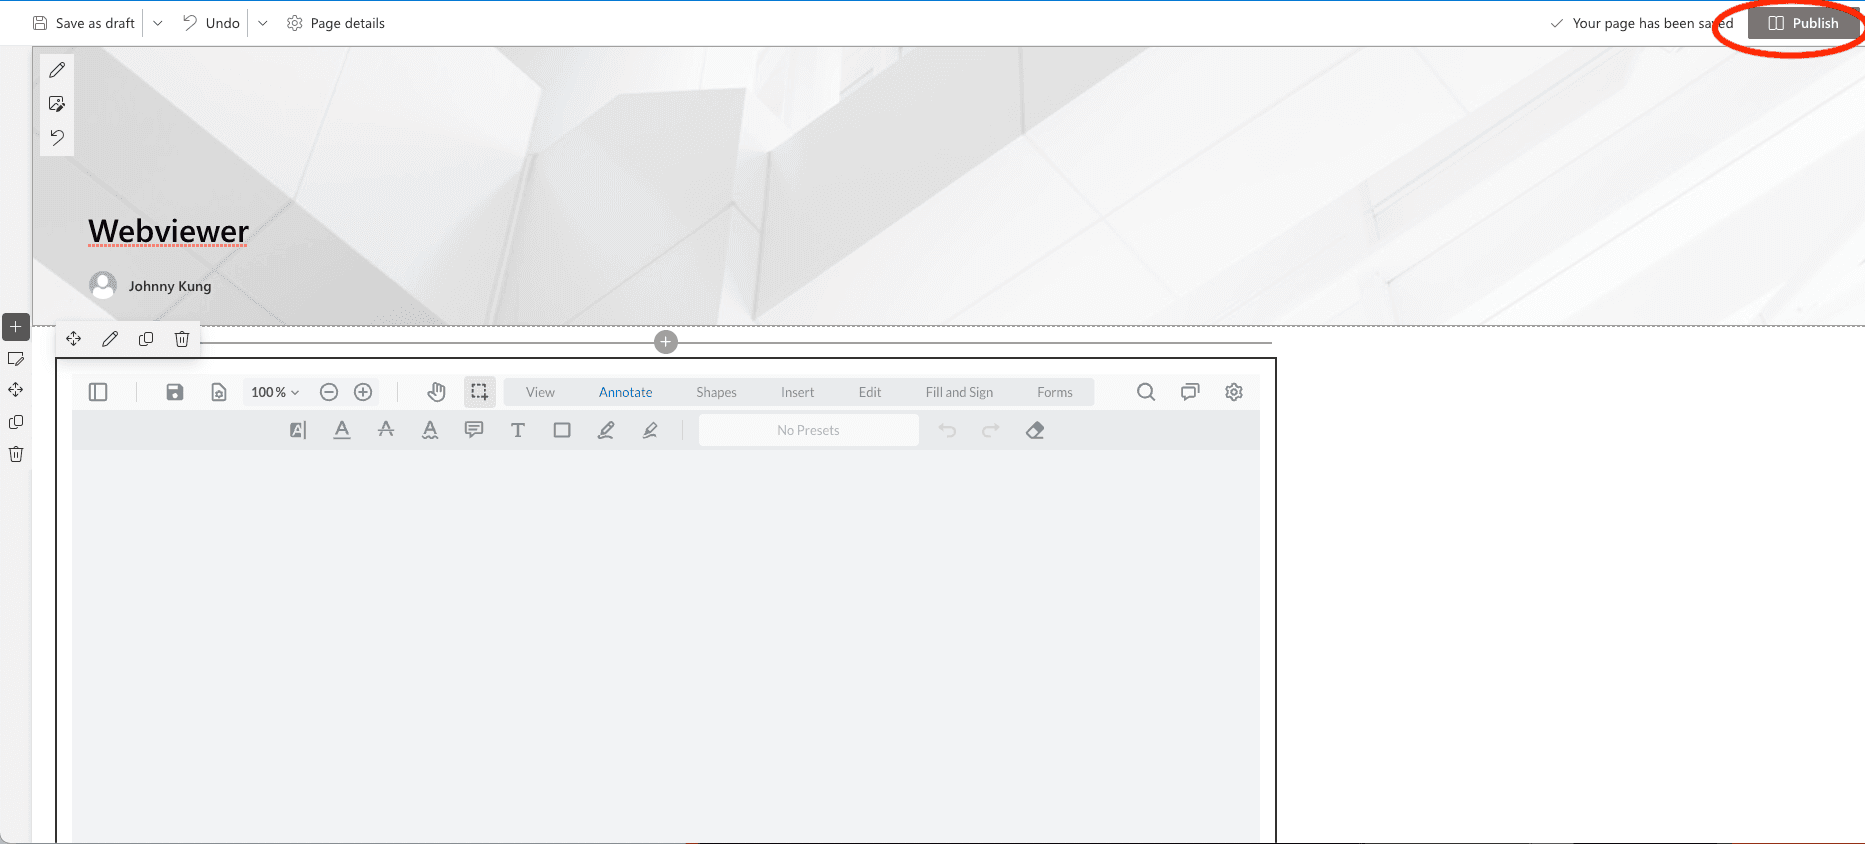Expand the Save as draft options arrow
The height and width of the screenshot is (844, 1865).
(x=158, y=23)
